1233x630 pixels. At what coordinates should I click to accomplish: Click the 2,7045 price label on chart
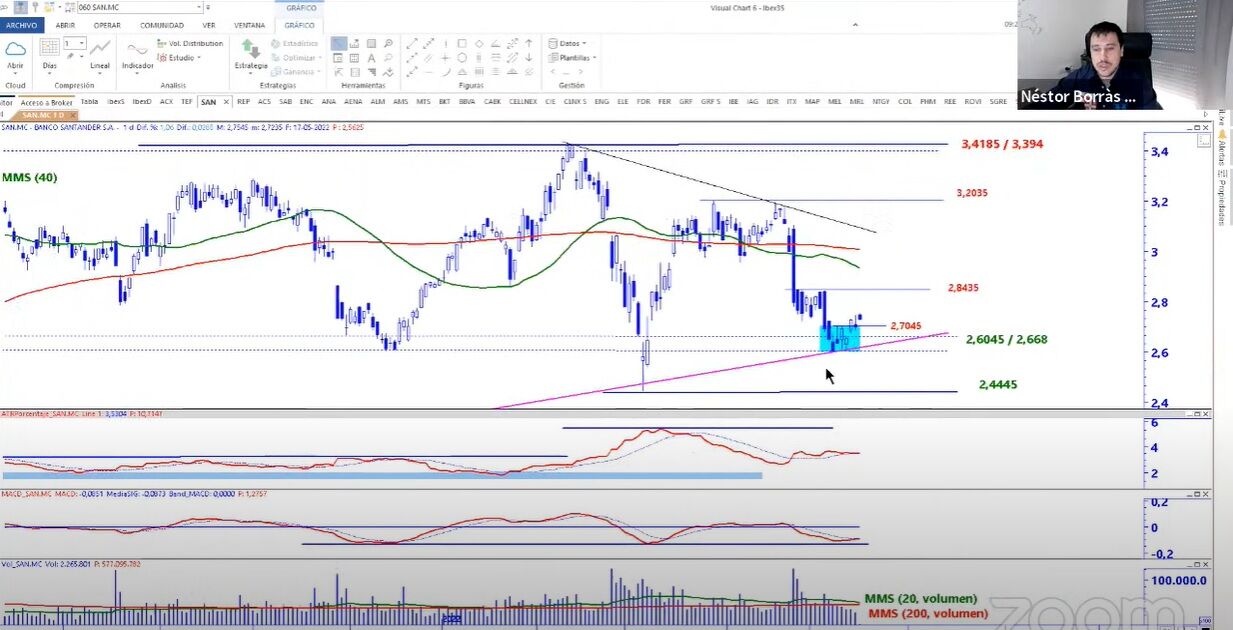coord(905,325)
